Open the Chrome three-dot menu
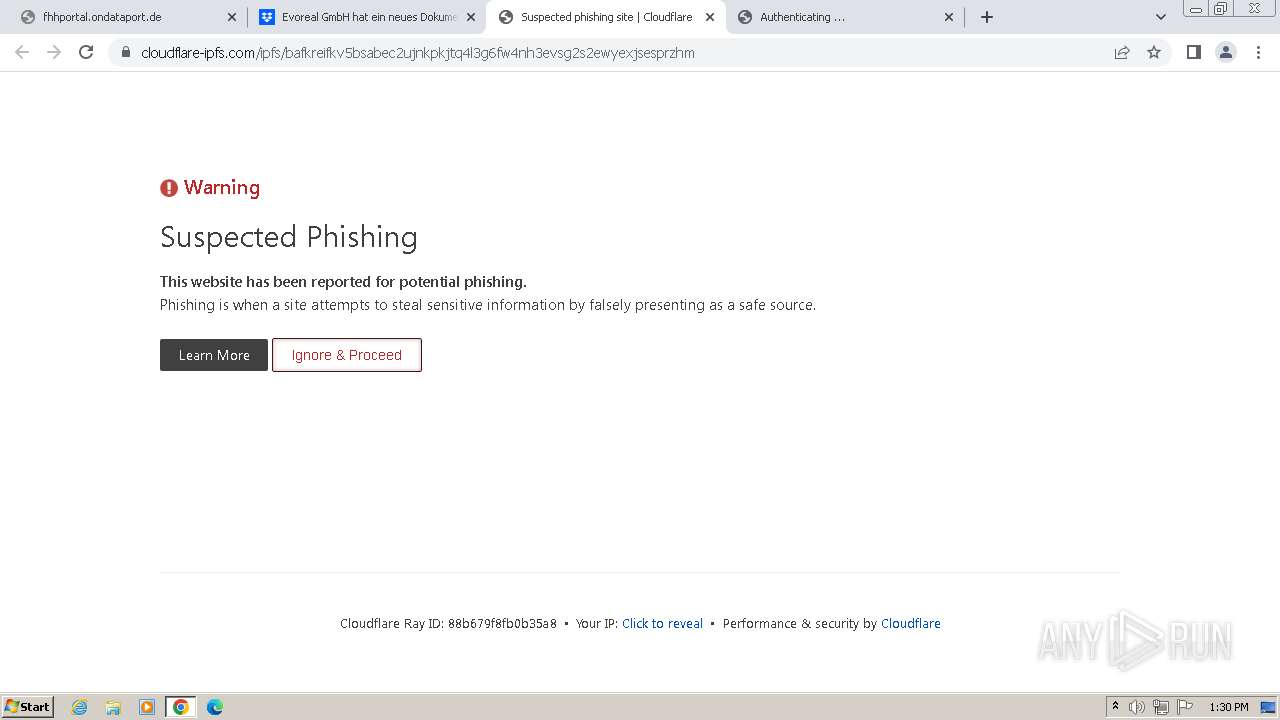 click(x=1258, y=53)
